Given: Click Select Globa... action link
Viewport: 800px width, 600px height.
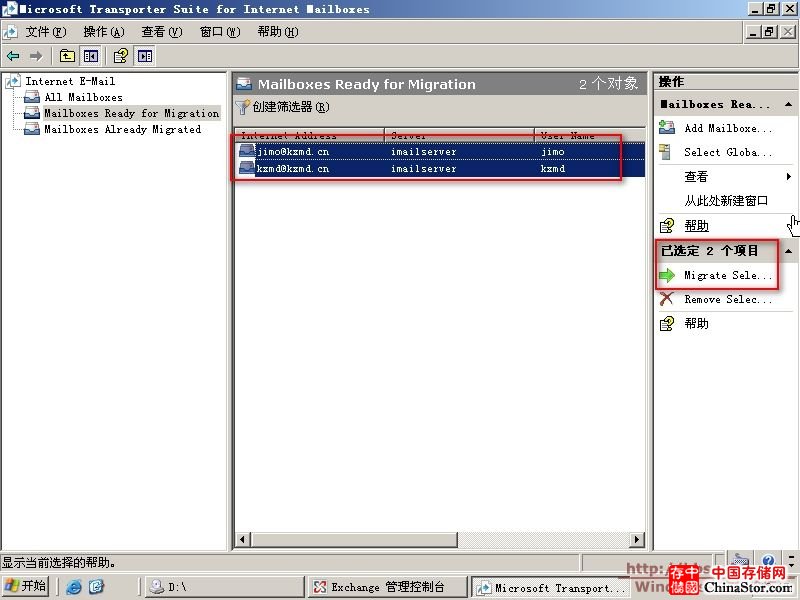Looking at the screenshot, I should pos(729,152).
